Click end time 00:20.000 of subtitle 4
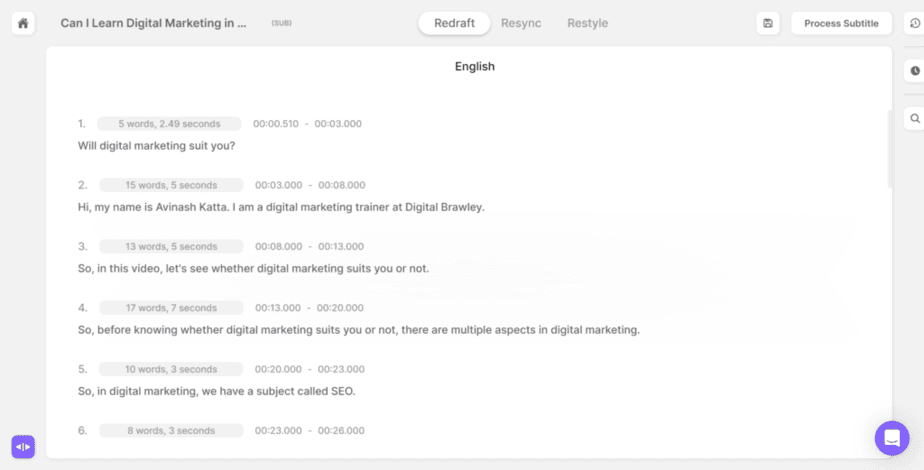Viewport: 924px width, 470px height. tap(340, 307)
